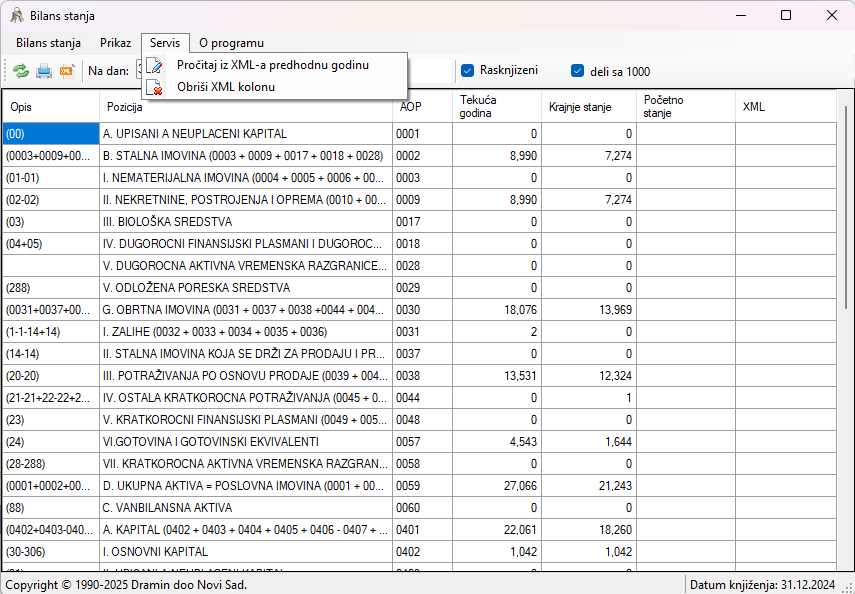Open the Bilans stanja menu
Screen dimensions: 855x594
pos(49,43)
